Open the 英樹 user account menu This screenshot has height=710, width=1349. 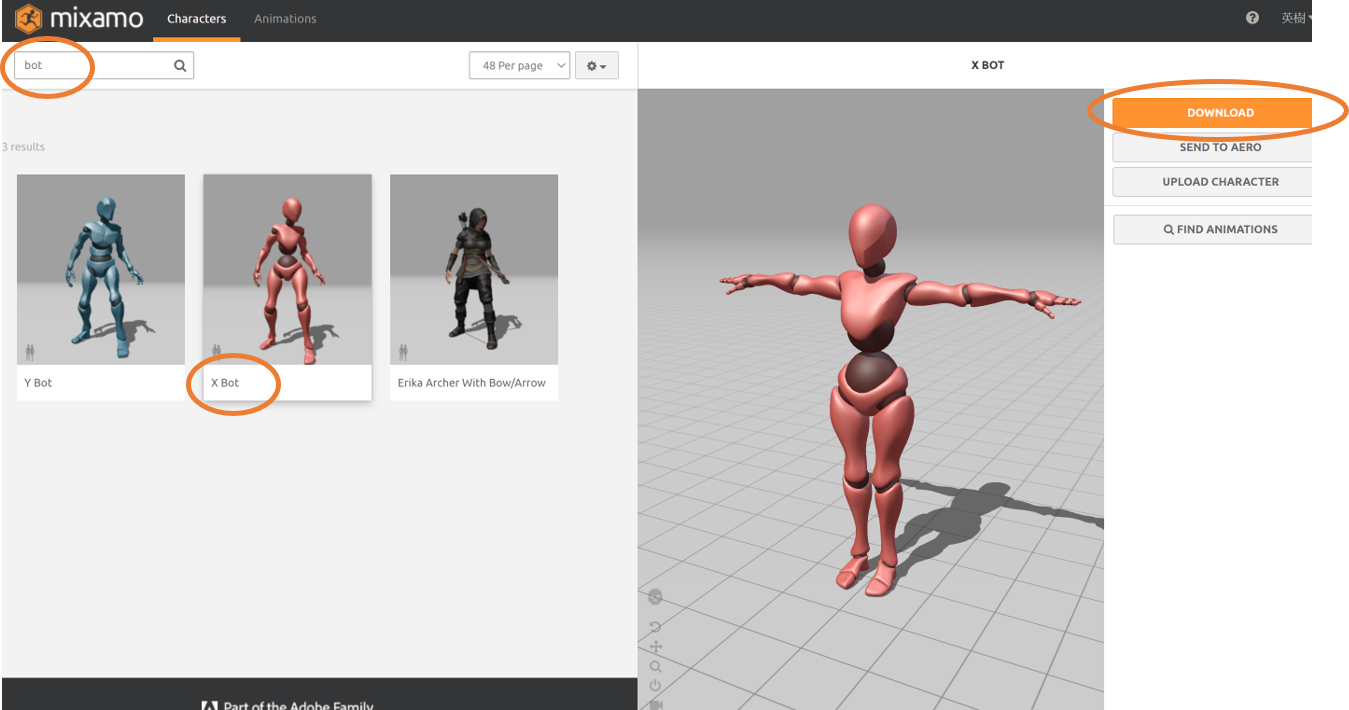tap(1296, 18)
